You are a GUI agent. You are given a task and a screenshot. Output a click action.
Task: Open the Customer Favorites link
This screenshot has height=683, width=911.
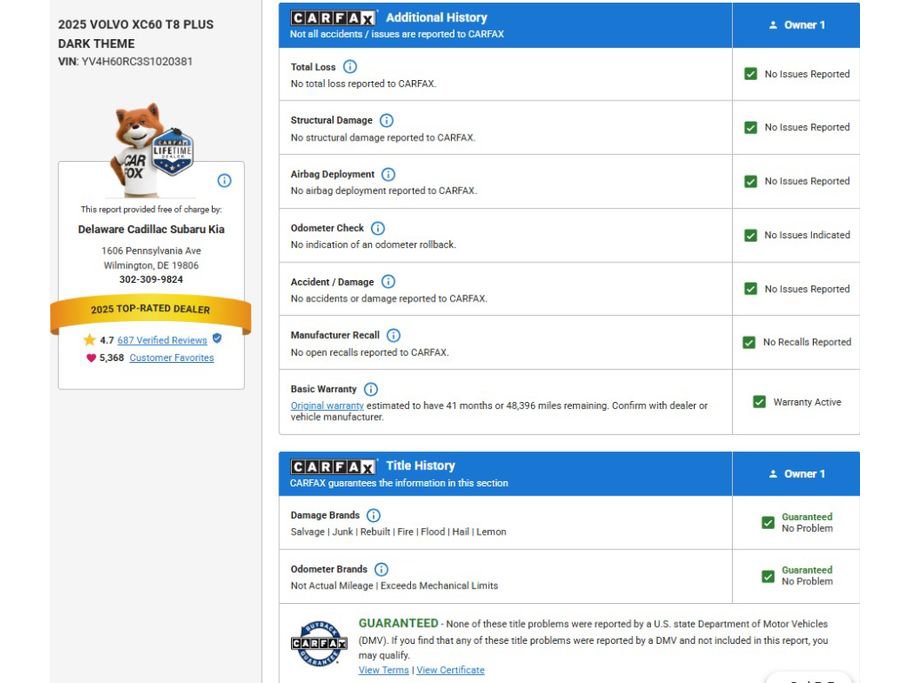click(171, 358)
